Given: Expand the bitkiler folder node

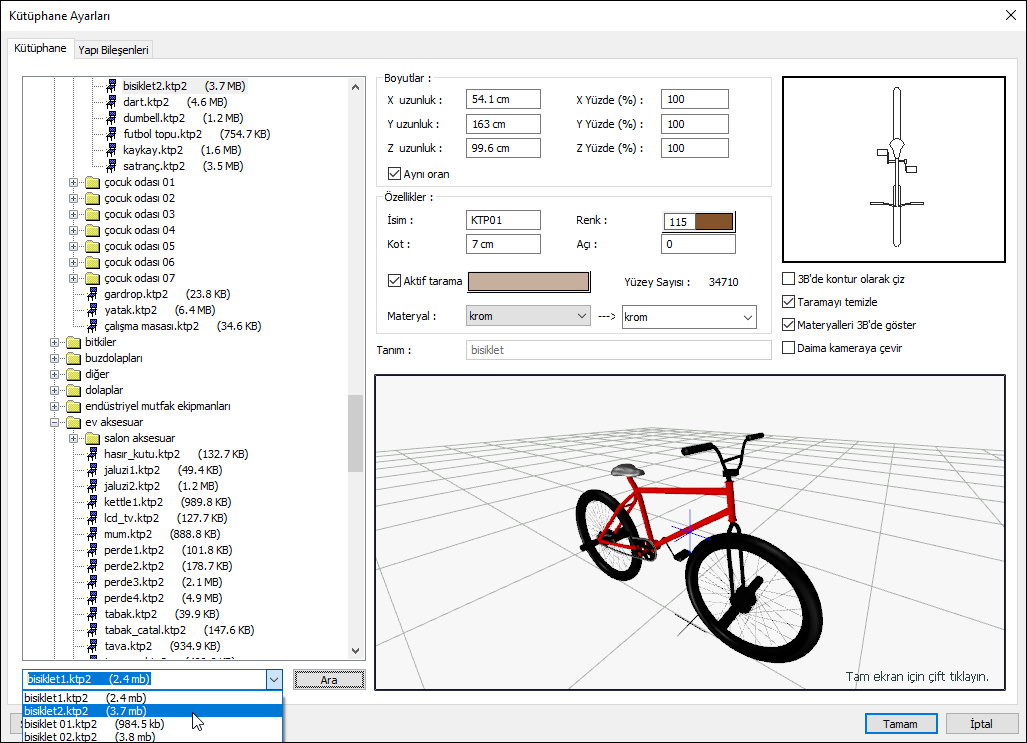Looking at the screenshot, I should 54,342.
